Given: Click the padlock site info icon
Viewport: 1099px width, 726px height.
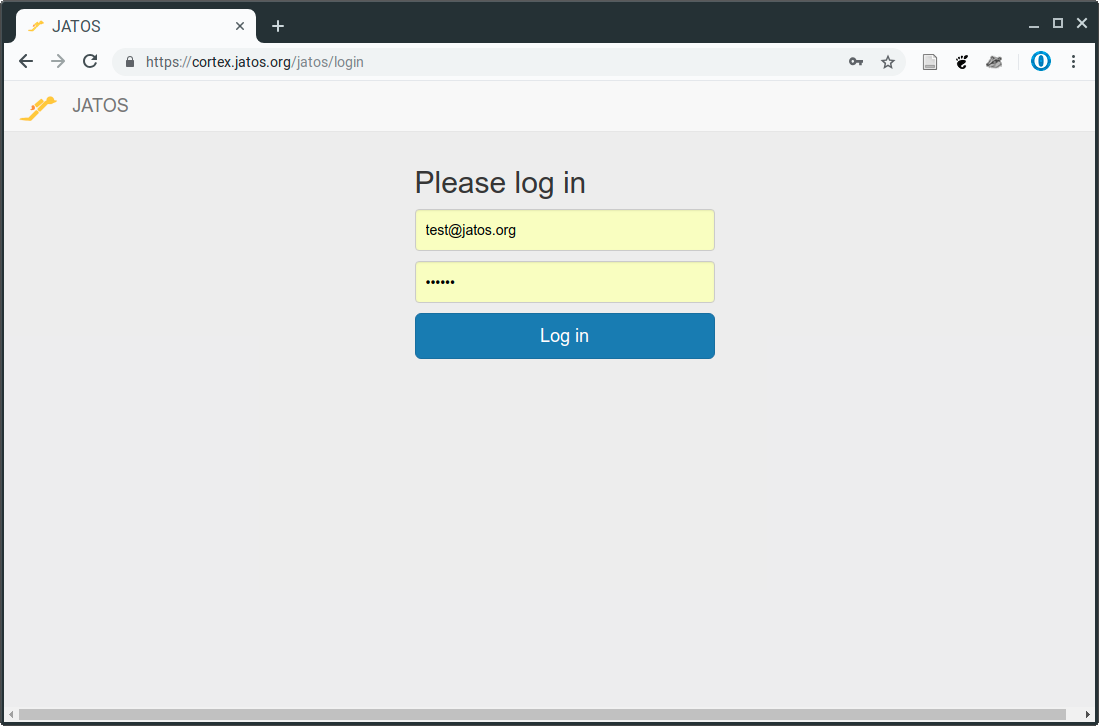Looking at the screenshot, I should 130,62.
